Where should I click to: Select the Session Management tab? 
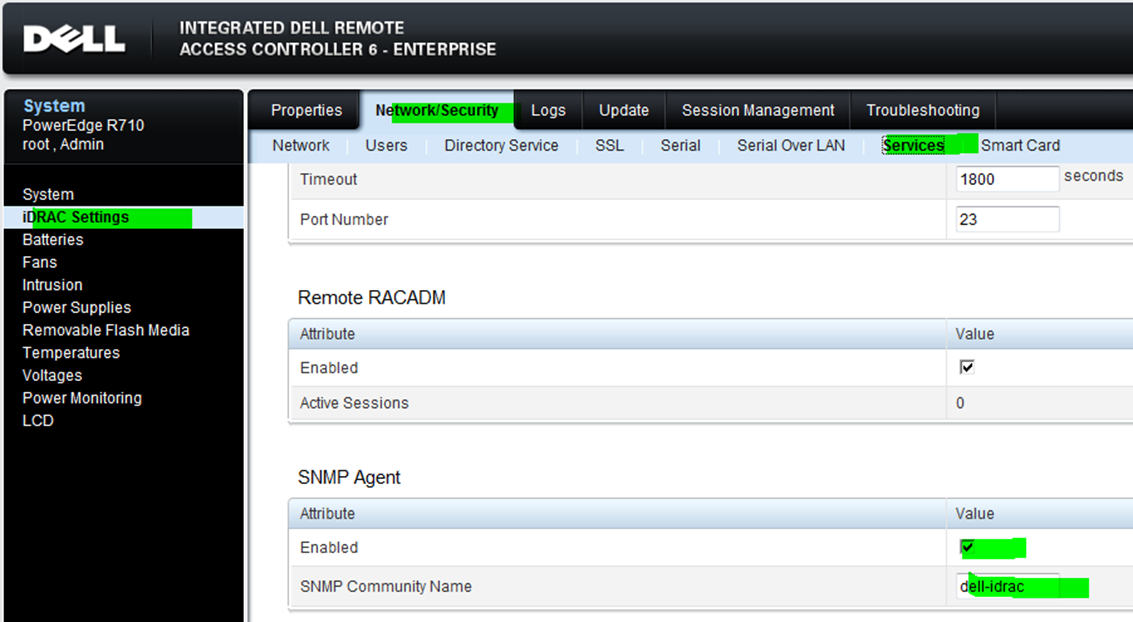pyautogui.click(x=757, y=110)
